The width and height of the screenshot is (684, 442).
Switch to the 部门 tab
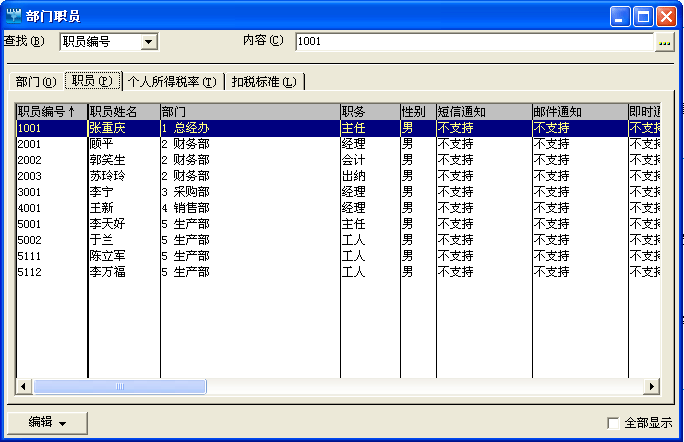[x=35, y=82]
